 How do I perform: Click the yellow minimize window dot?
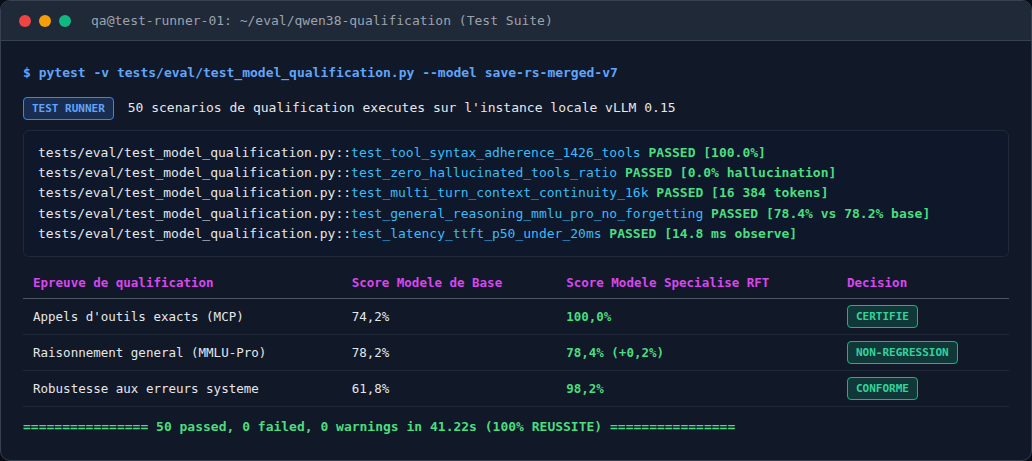tap(45, 21)
